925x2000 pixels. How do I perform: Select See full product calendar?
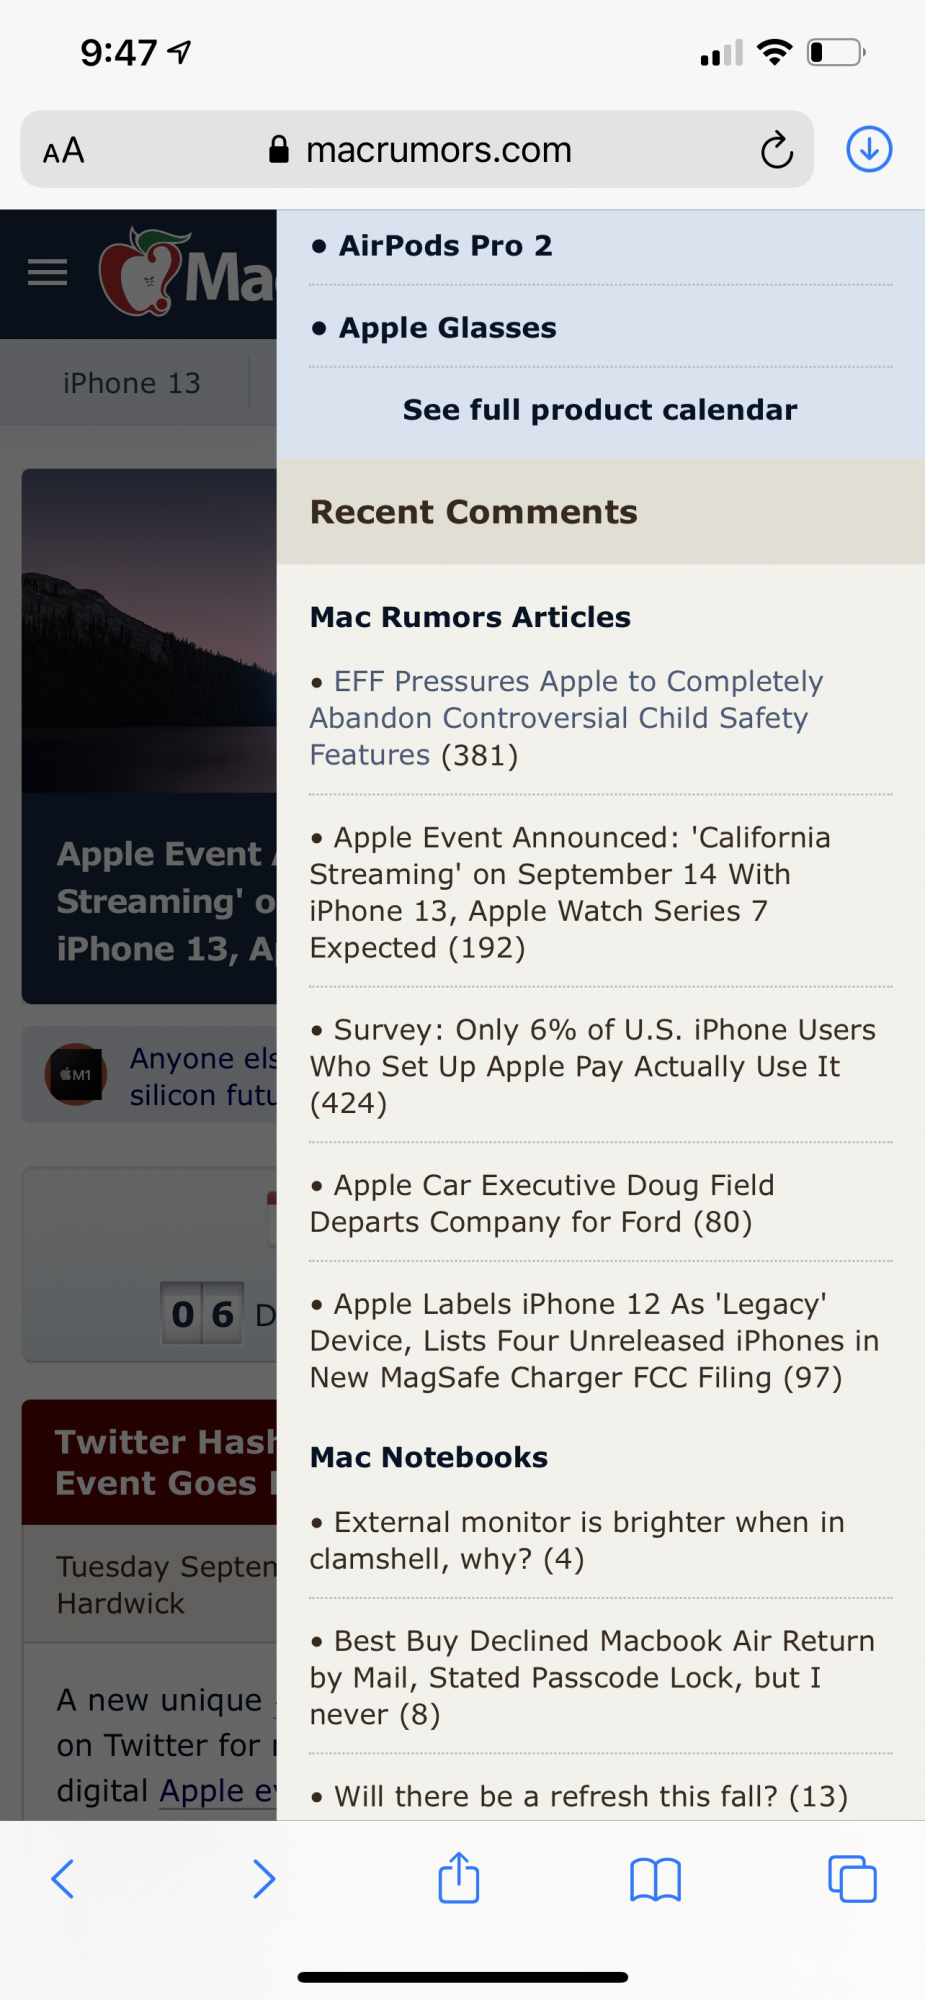pos(600,410)
